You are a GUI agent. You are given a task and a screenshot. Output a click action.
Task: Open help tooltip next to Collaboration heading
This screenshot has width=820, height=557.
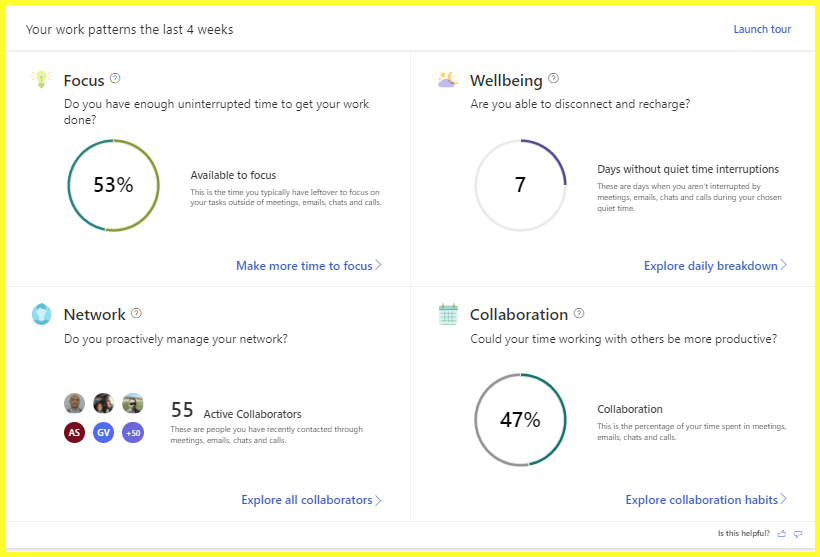(x=579, y=313)
